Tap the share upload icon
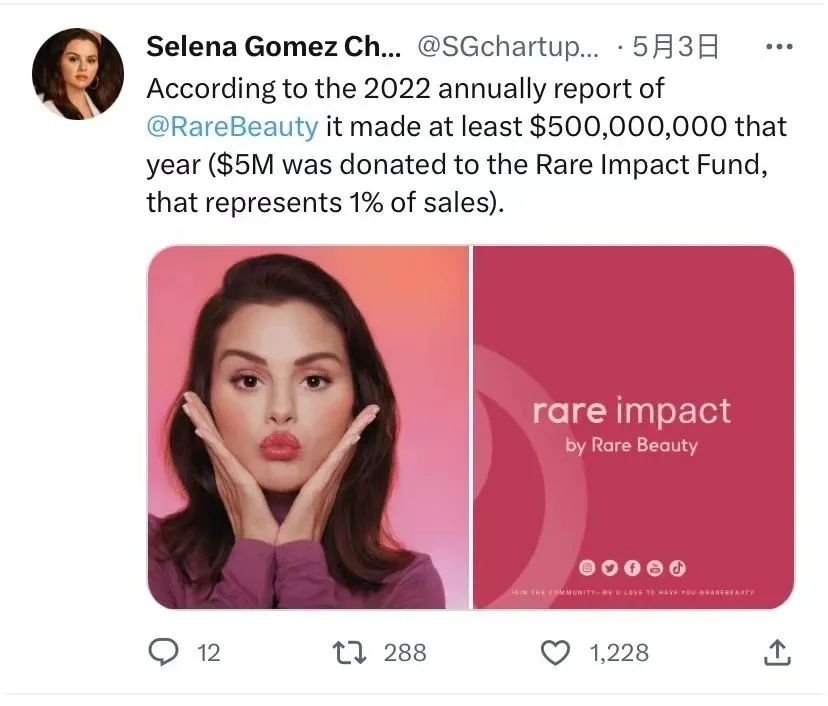Viewport: 828px width, 706px height. pyautogui.click(x=778, y=653)
